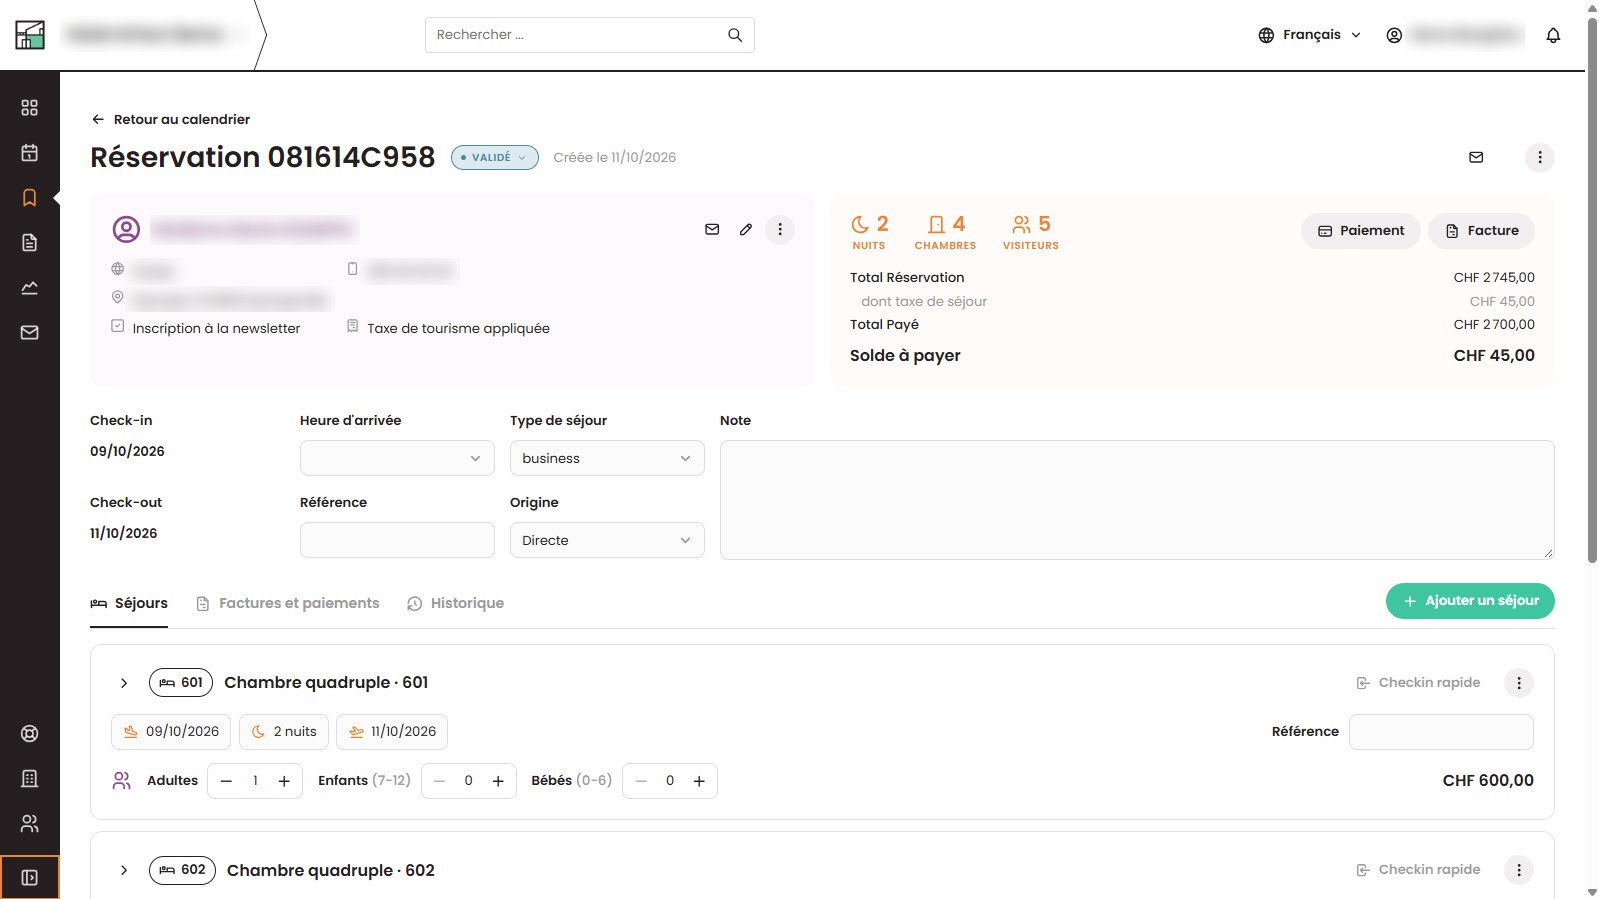Open the documents icon in sidebar
The width and height of the screenshot is (1599, 899).
[x=30, y=243]
